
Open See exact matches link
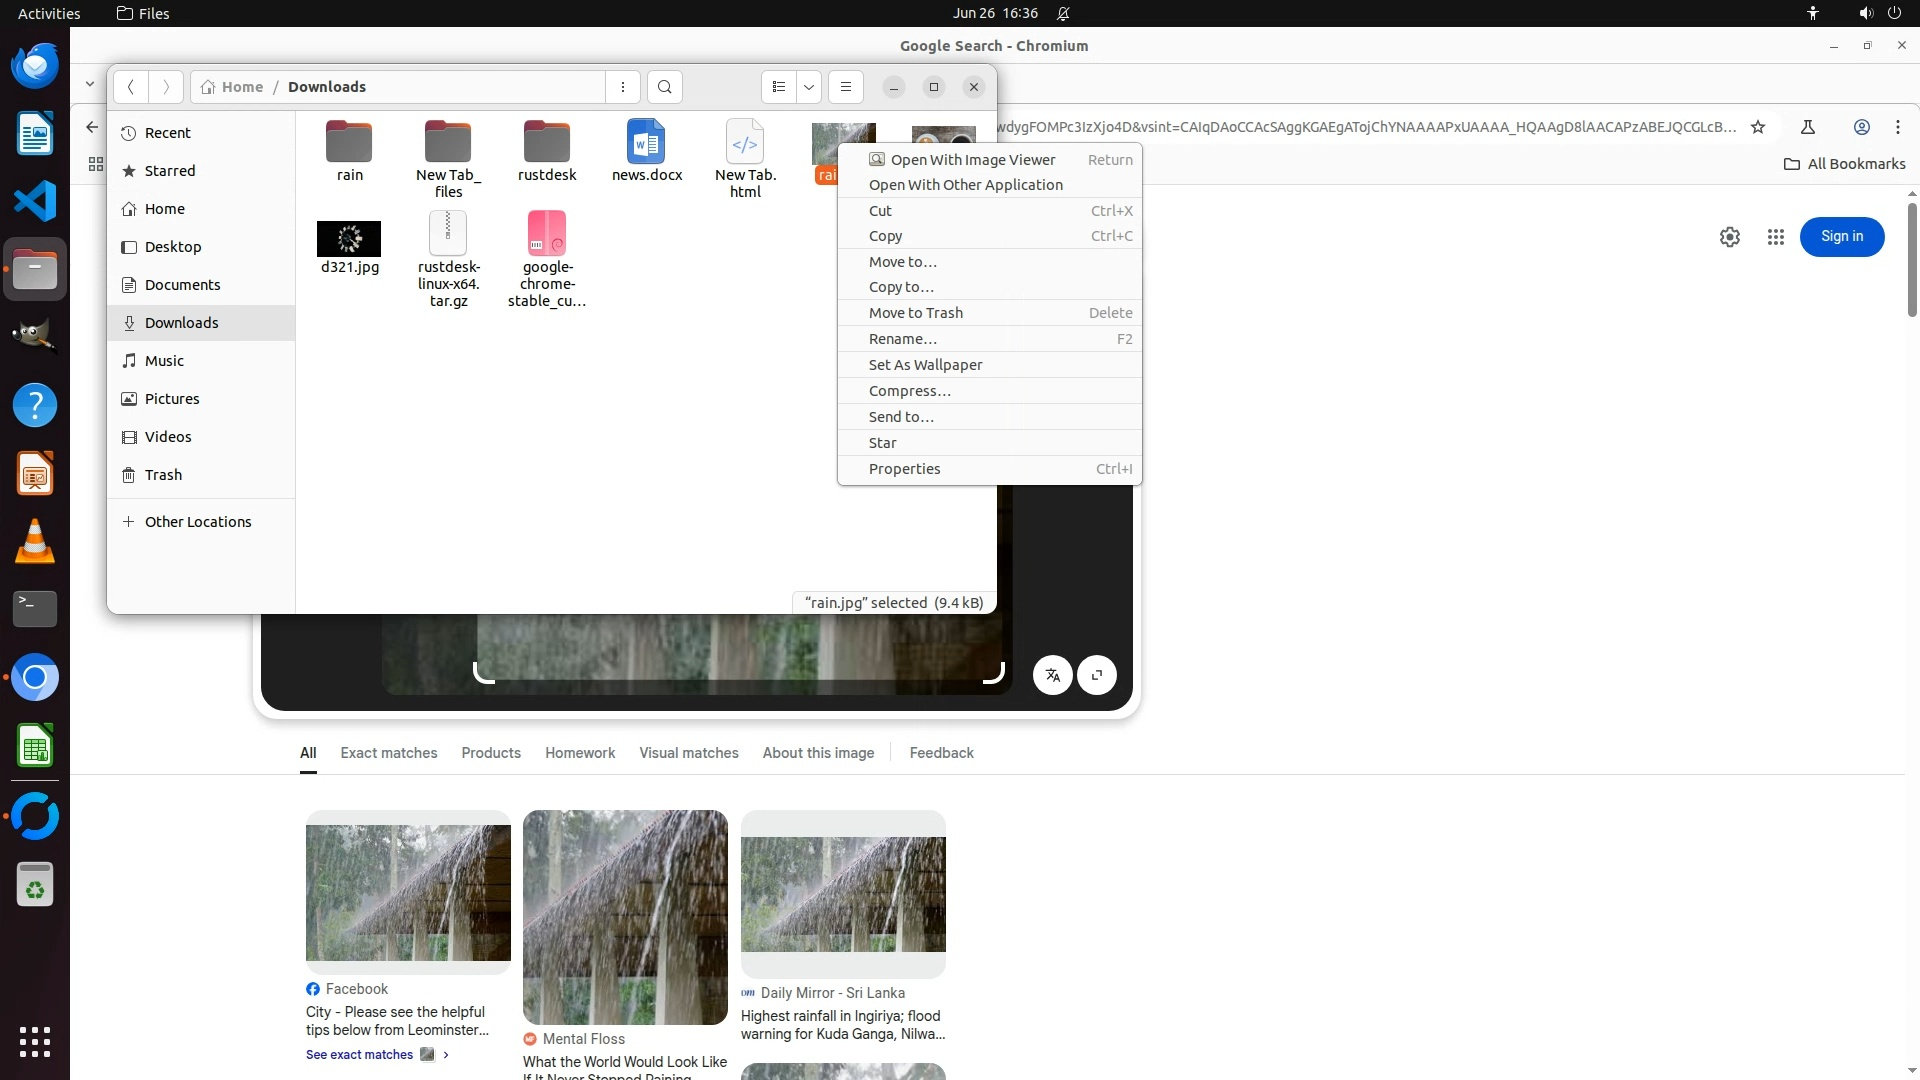click(x=360, y=1055)
